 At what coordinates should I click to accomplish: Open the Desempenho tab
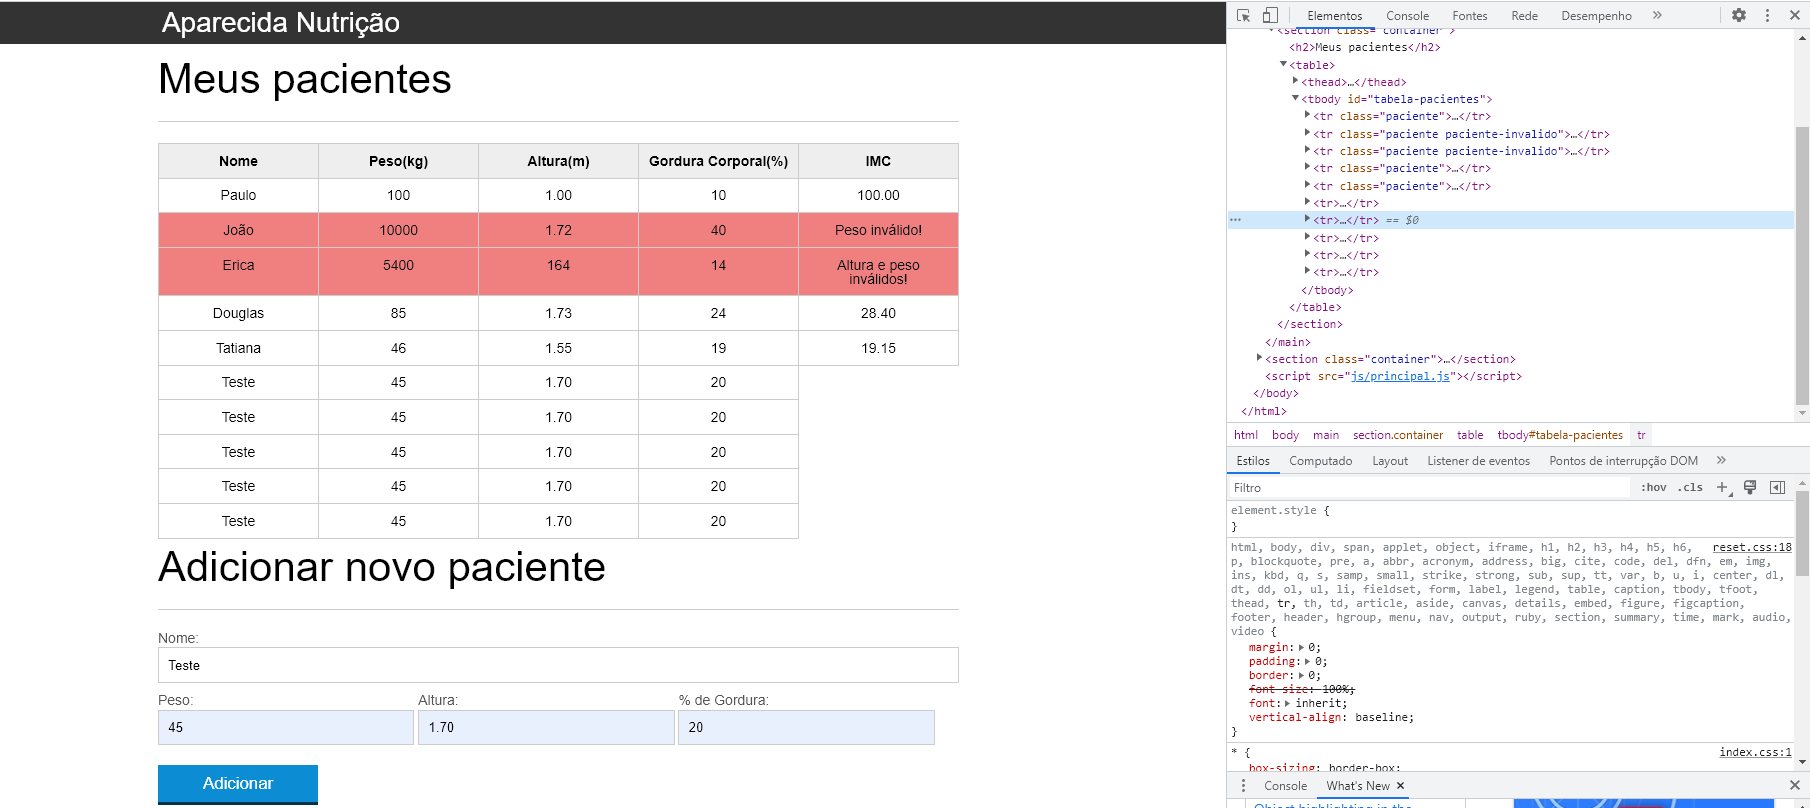1597,15
